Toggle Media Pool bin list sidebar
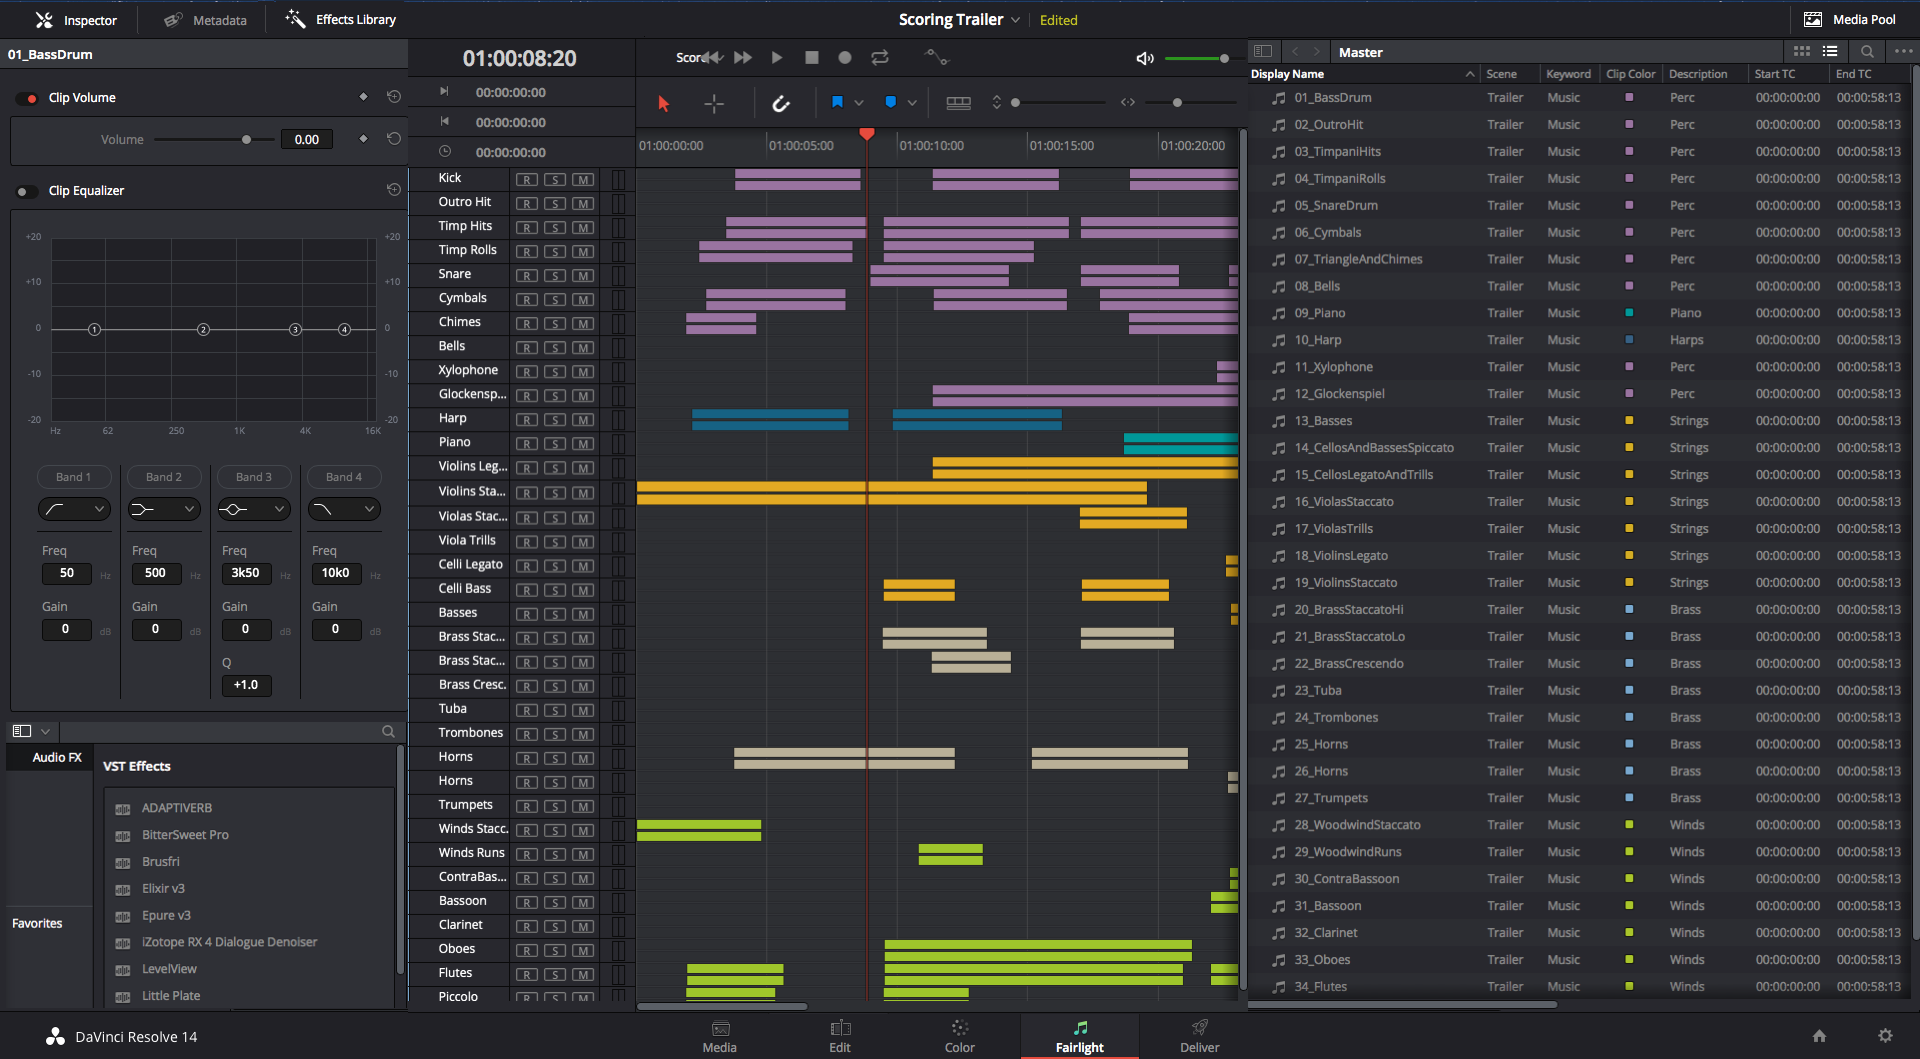 tap(1263, 51)
